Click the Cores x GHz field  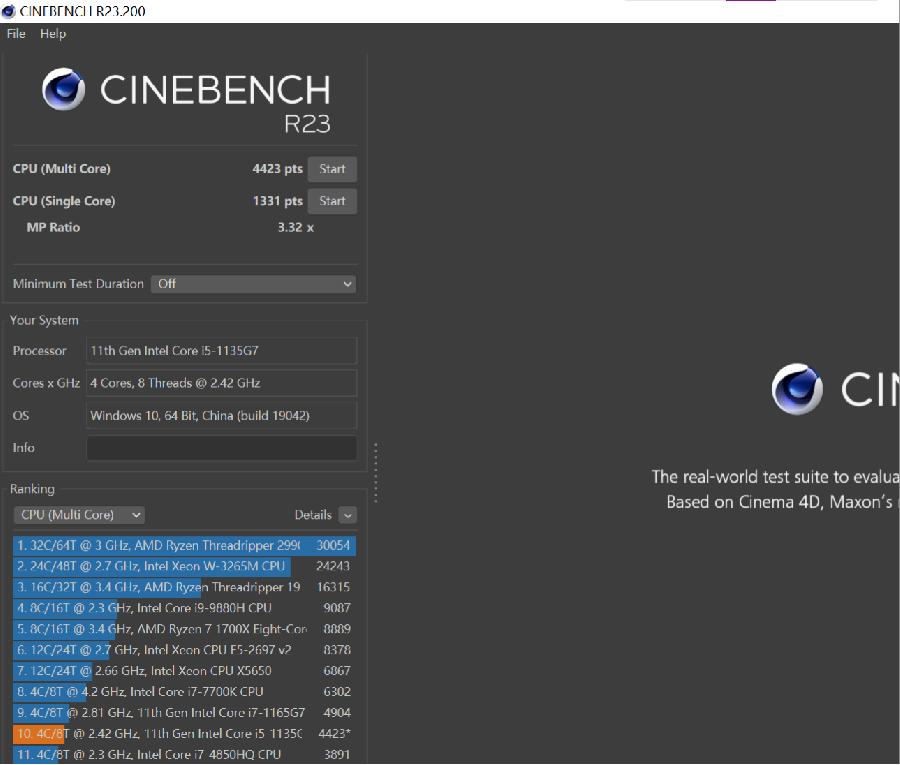pos(221,383)
